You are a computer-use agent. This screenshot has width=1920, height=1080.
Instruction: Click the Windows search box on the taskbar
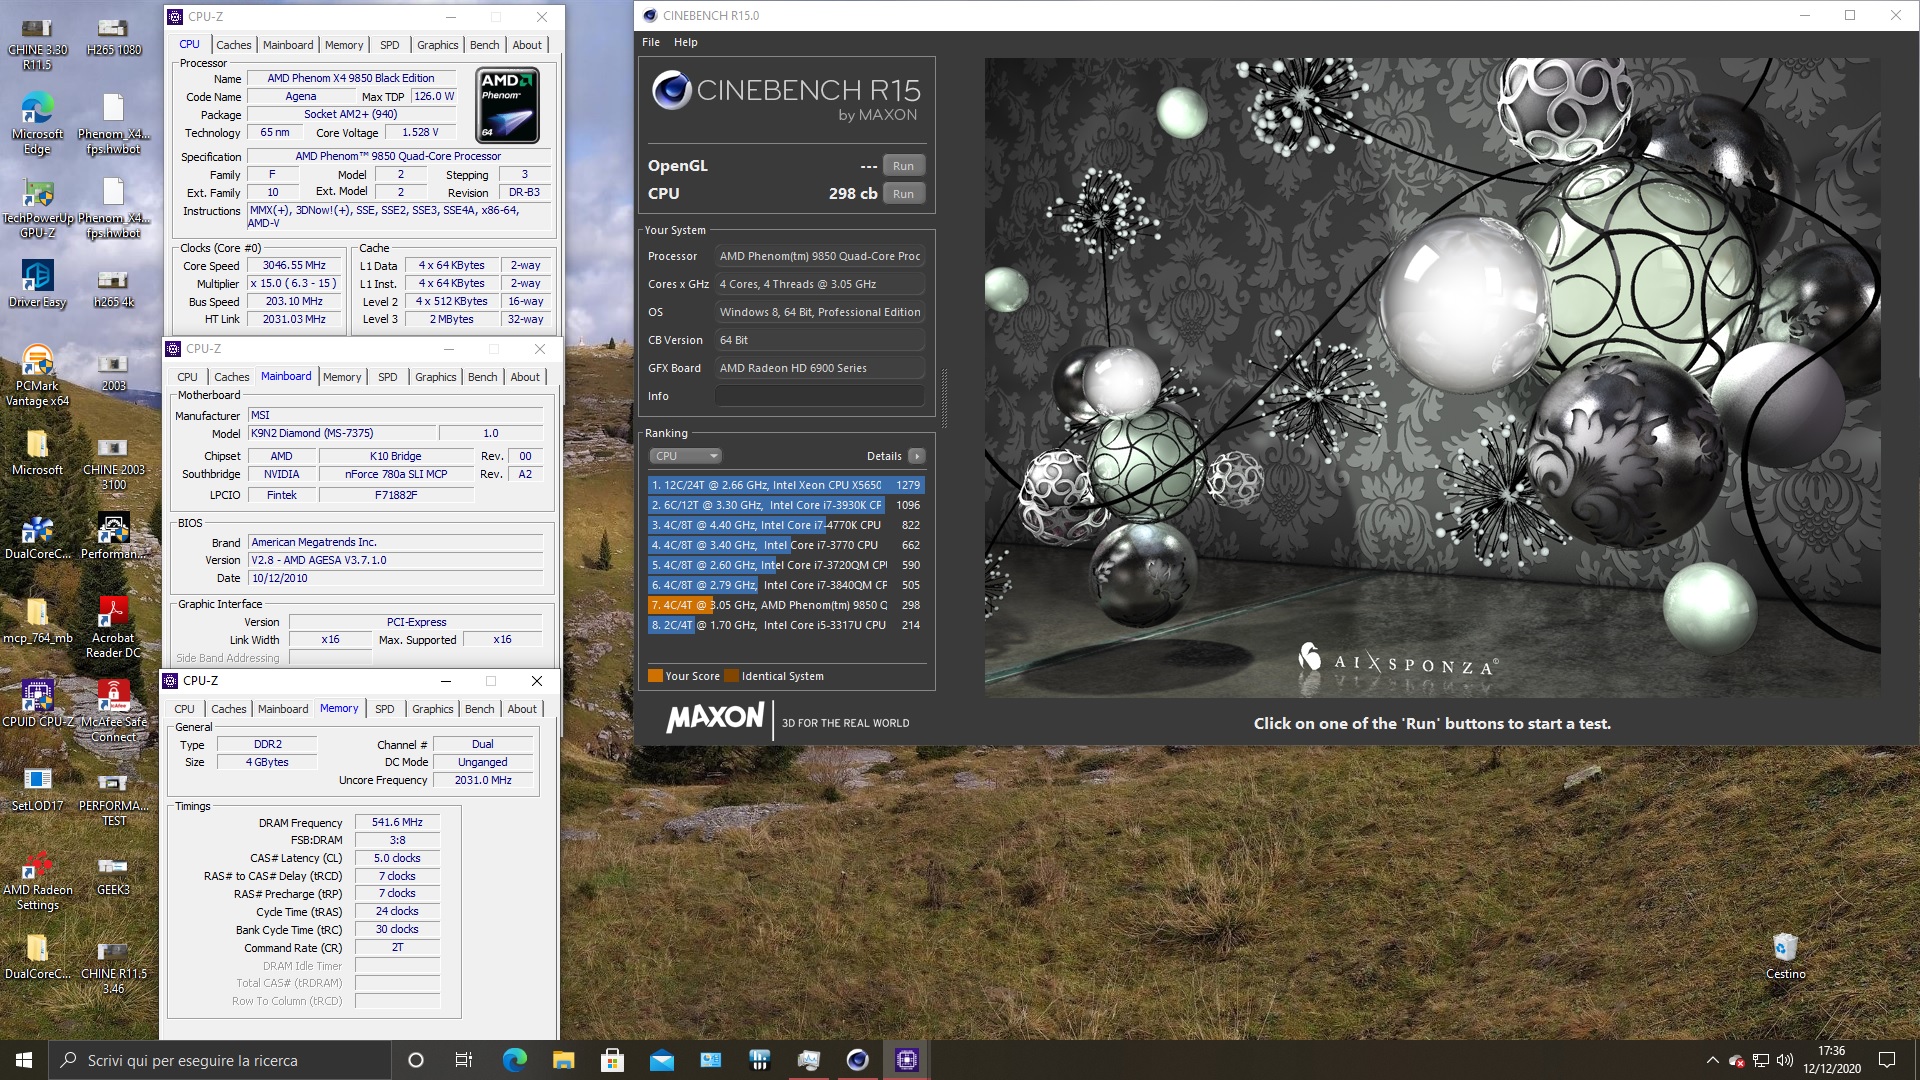point(220,1060)
